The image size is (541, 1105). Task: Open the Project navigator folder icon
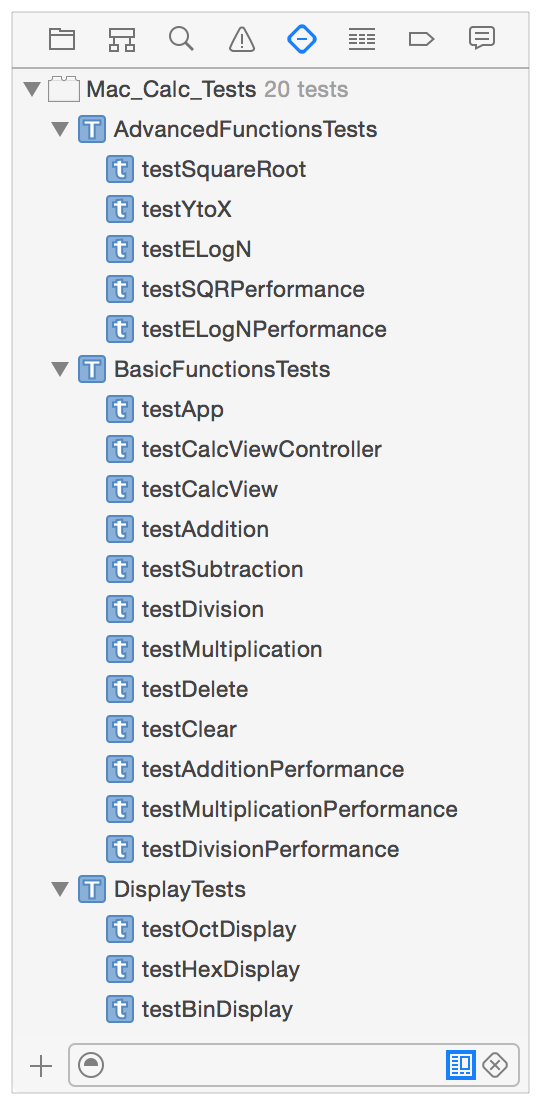click(x=62, y=39)
